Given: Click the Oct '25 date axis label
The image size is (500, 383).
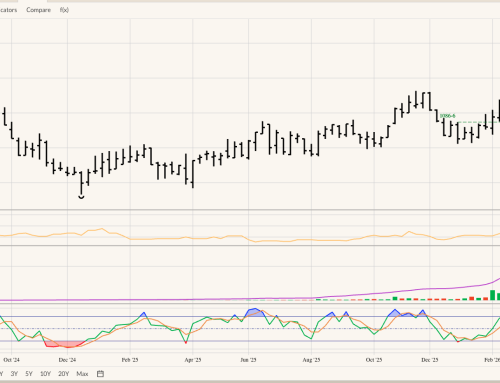Looking at the screenshot, I should (374, 360).
